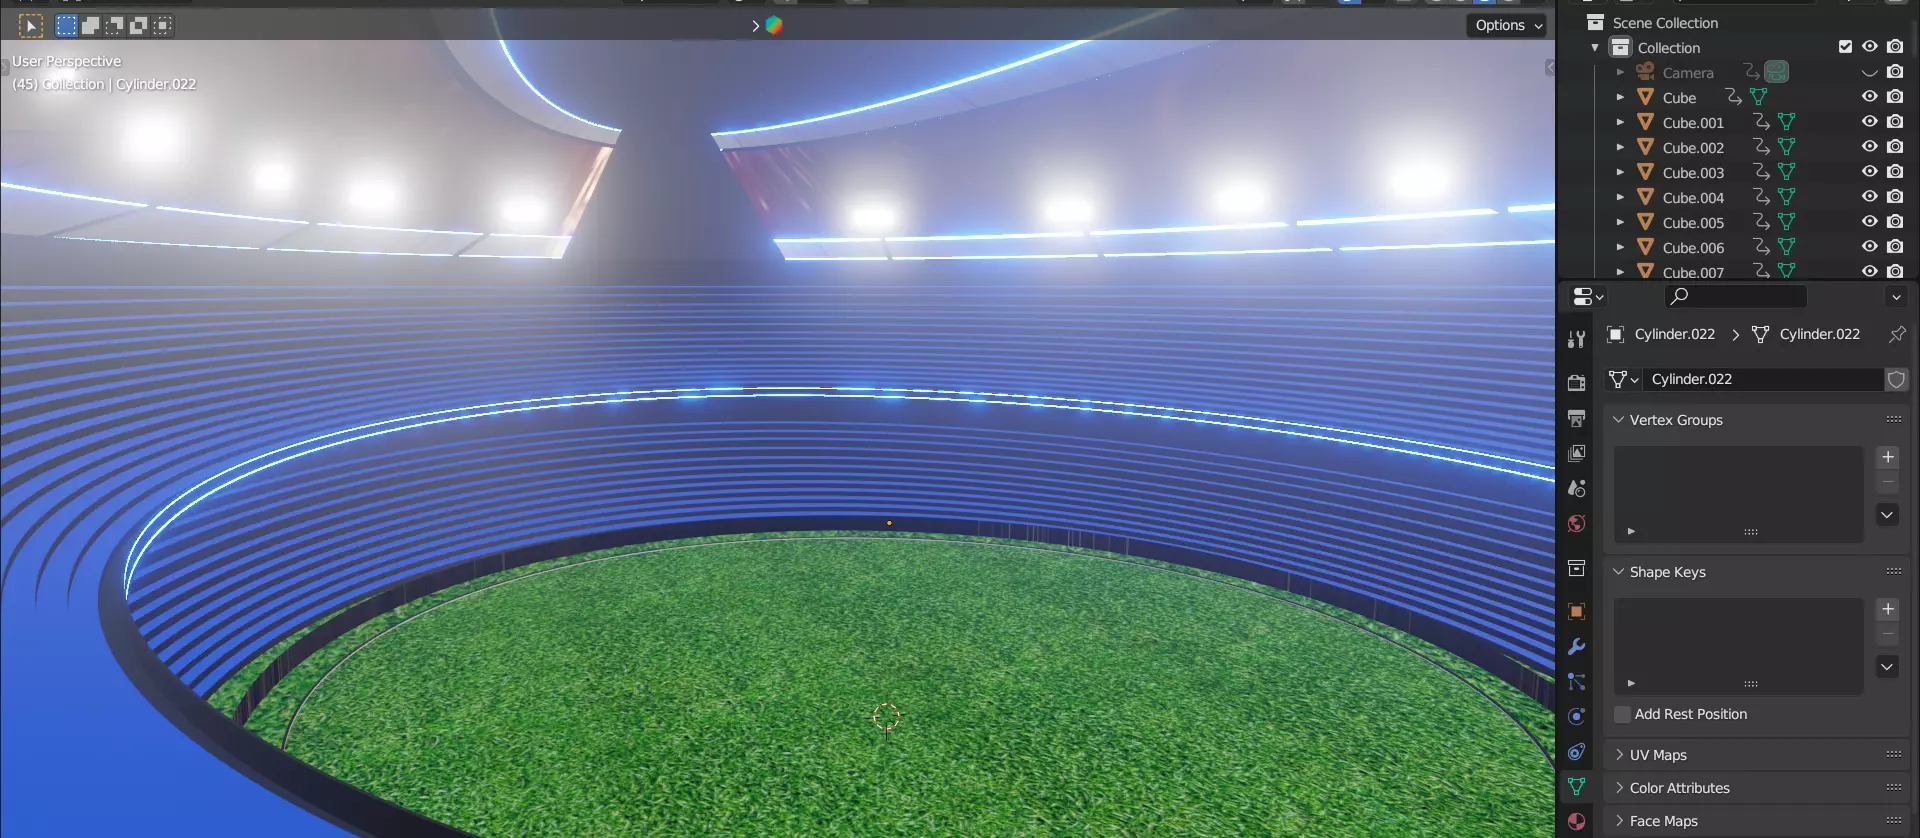Viewport: 1920px width, 838px height.
Task: Hide Cube in viewport via eye icon
Action: tap(1869, 97)
